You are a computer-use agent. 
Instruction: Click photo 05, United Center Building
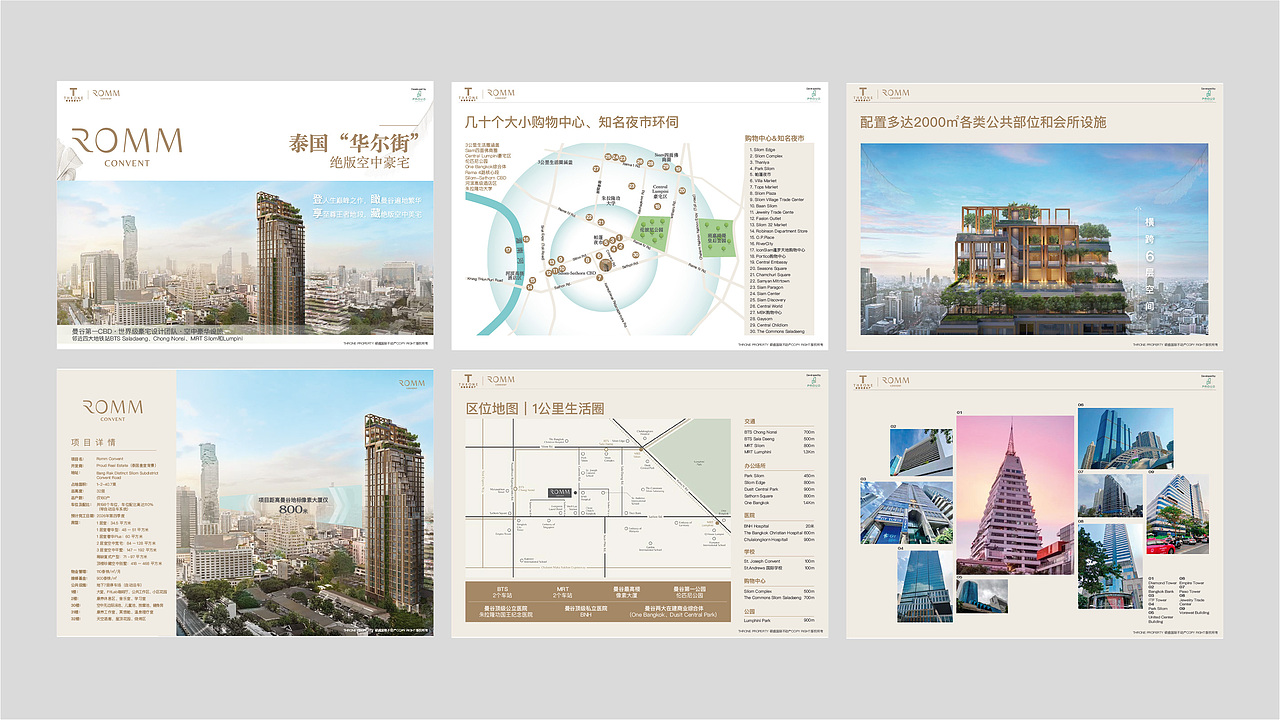tap(982, 596)
